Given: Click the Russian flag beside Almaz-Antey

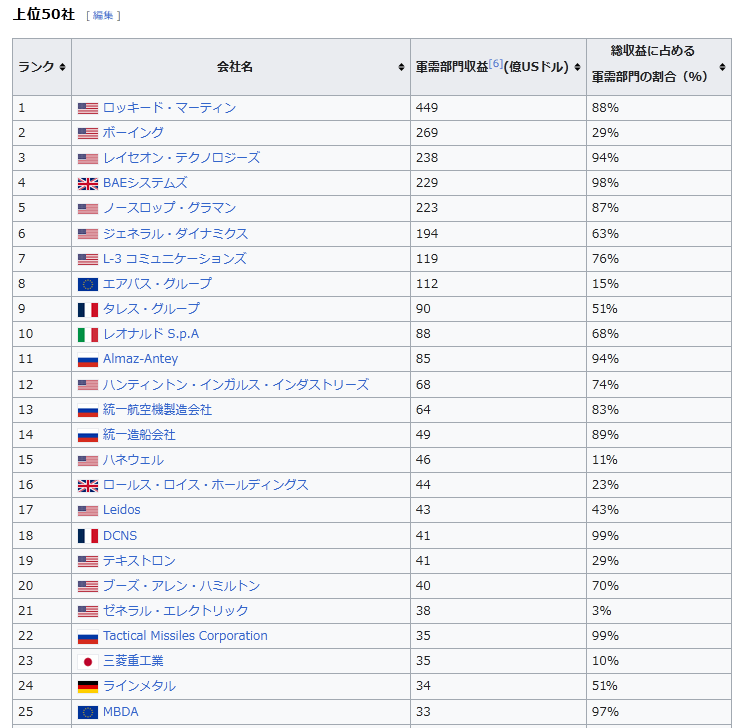Looking at the screenshot, I should point(88,360).
